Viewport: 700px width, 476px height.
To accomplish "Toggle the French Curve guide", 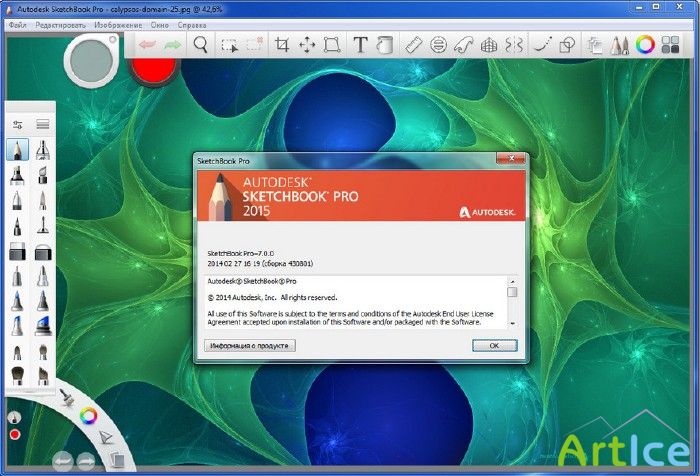I will click(x=463, y=45).
